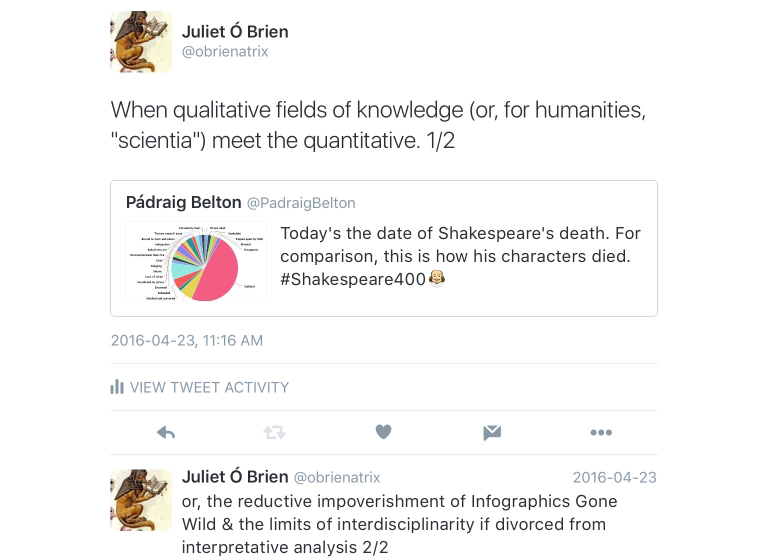
Task: Click the @PadraigBelton handle
Action: click(x=301, y=203)
